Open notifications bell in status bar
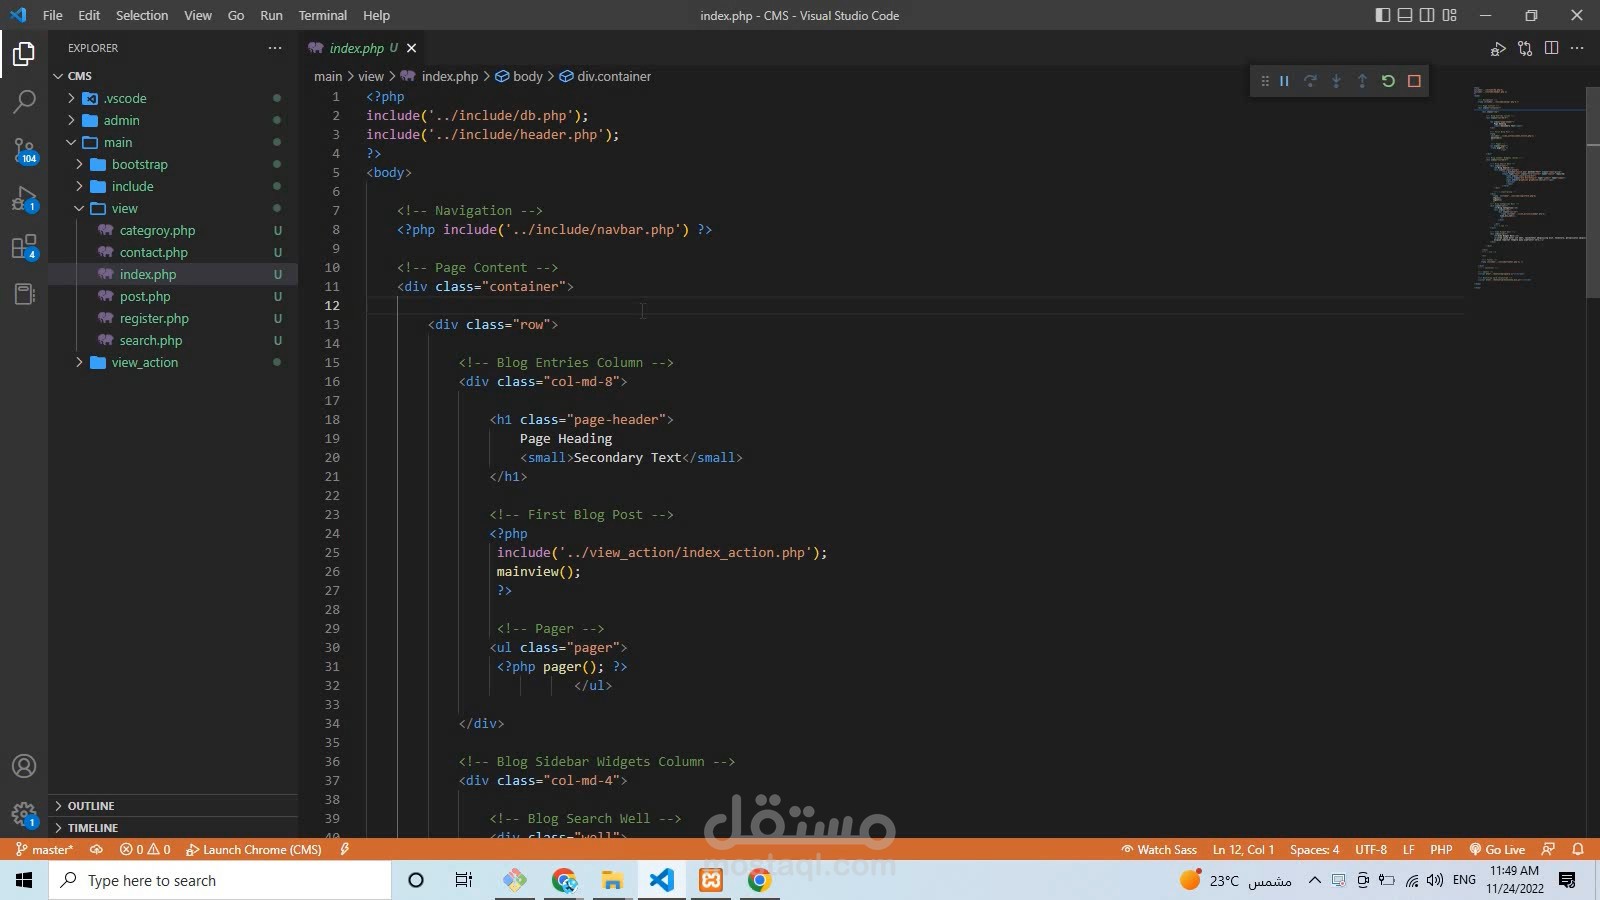The width and height of the screenshot is (1600, 900). (1578, 850)
